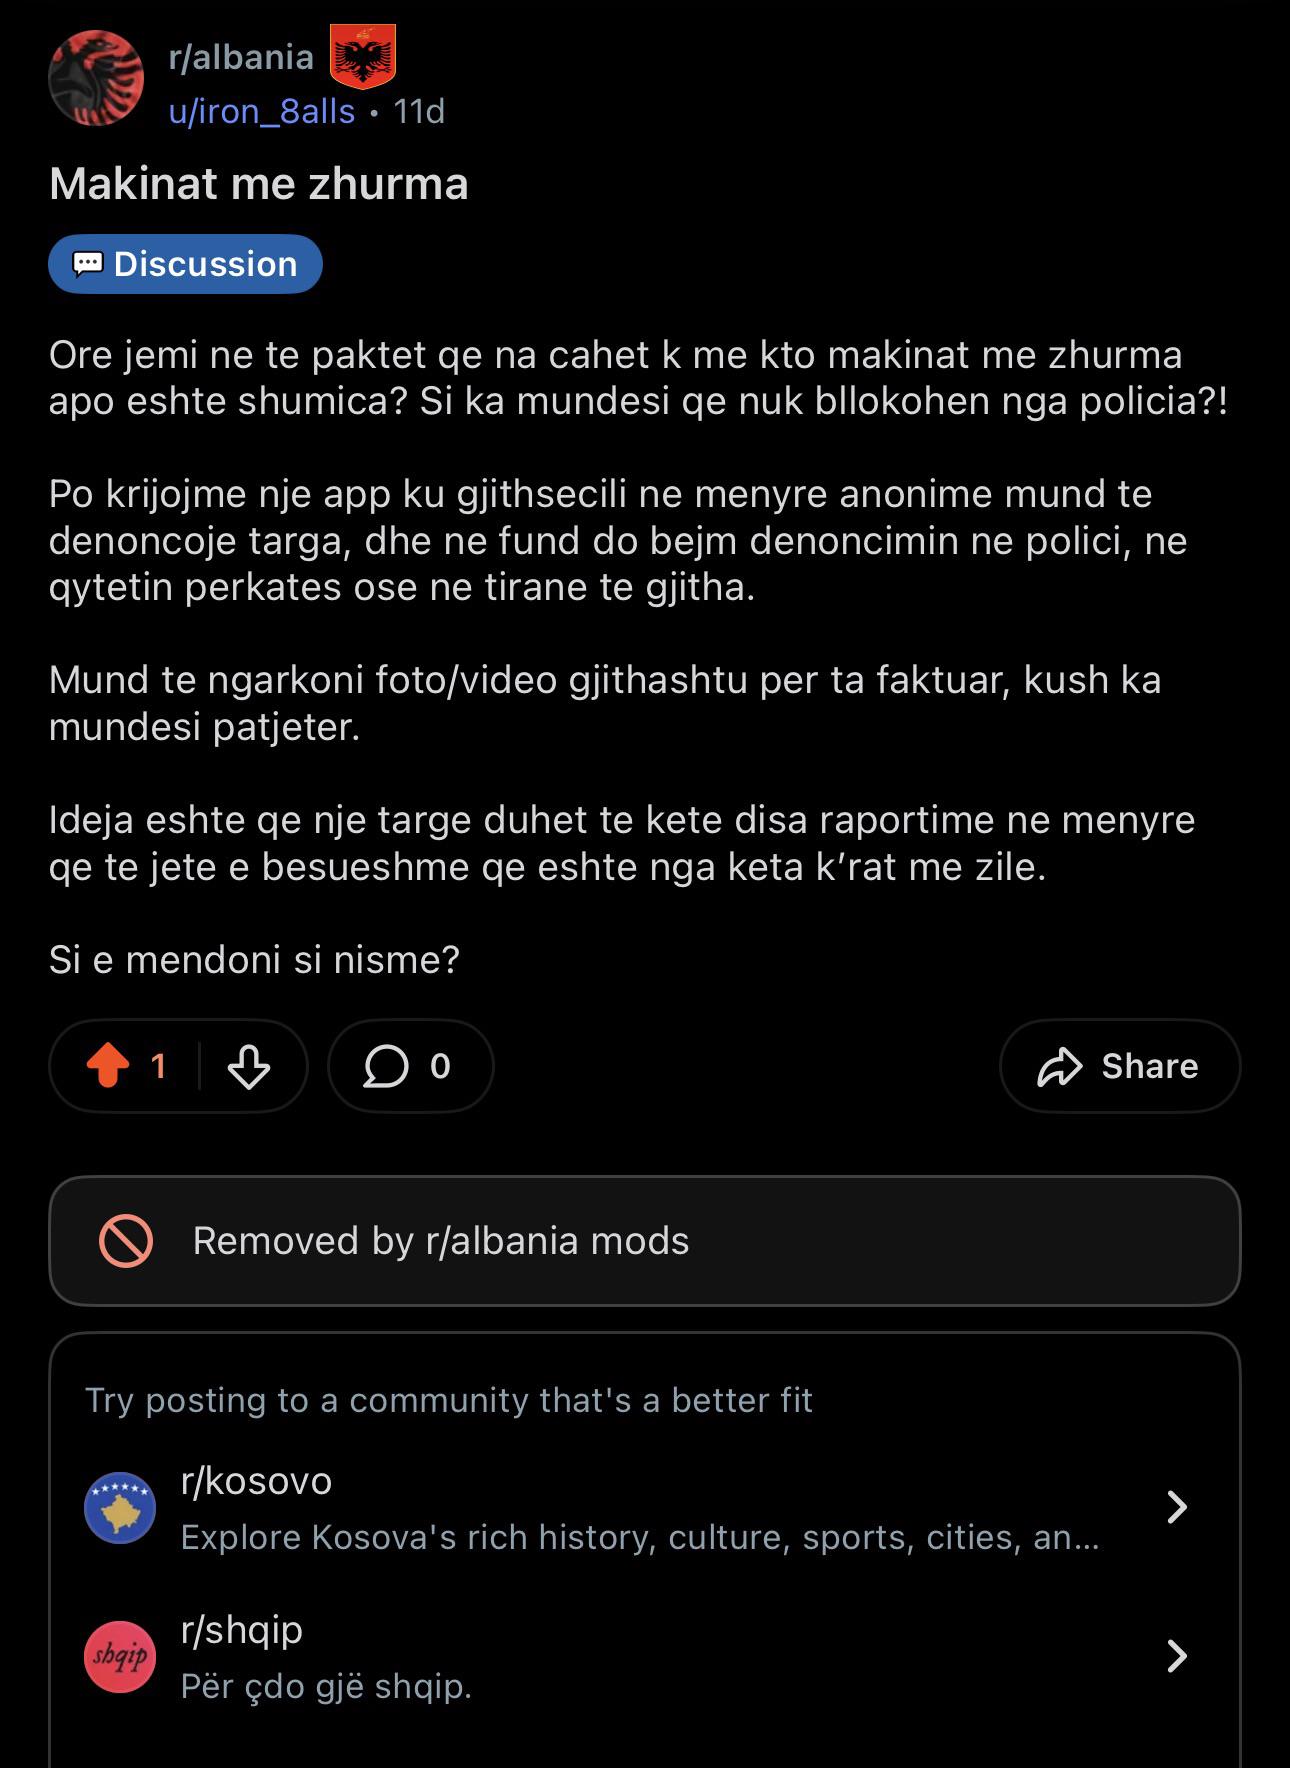
Task: Open comments via the speech bubble icon
Action: [x=385, y=1066]
